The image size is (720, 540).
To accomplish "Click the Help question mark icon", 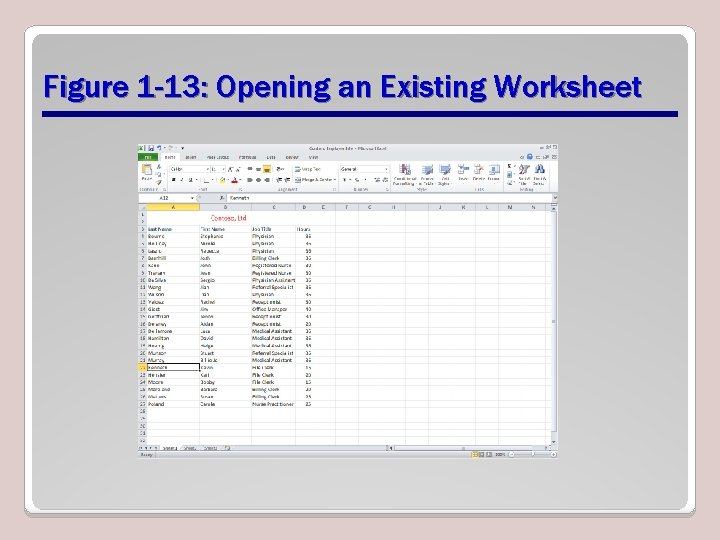I will click(x=529, y=157).
